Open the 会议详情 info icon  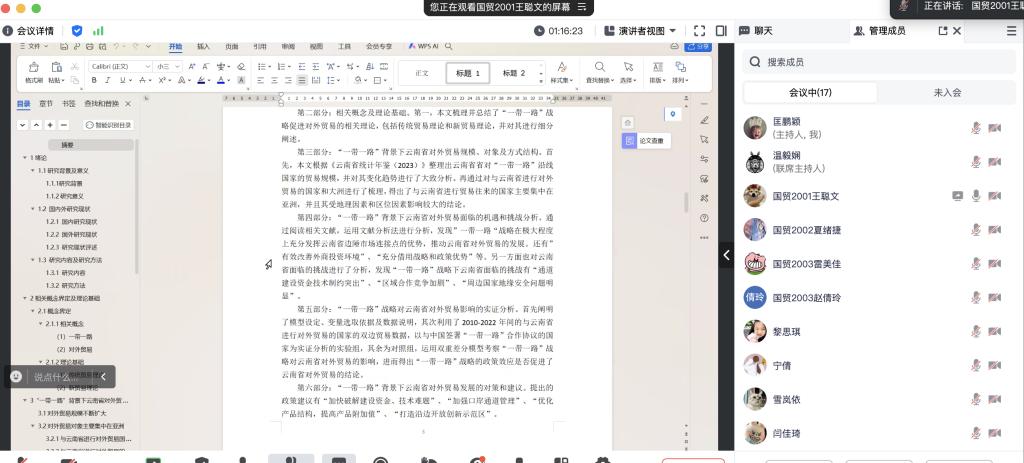(x=8, y=31)
